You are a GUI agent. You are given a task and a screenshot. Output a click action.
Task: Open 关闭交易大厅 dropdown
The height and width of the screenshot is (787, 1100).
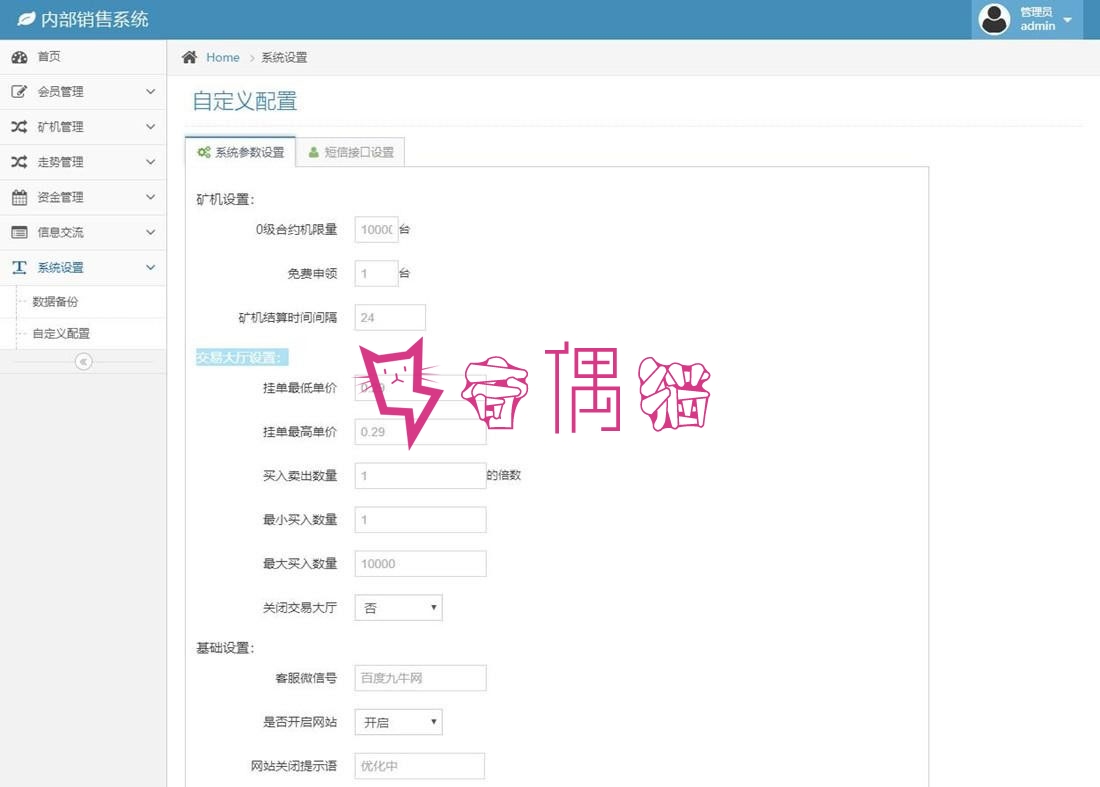tap(398, 607)
